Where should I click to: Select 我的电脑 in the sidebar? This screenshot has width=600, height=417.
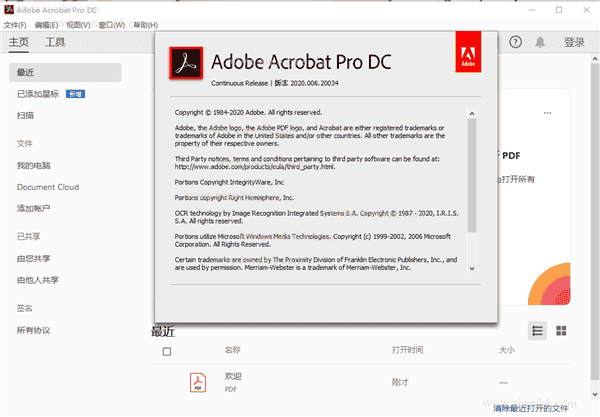pyautogui.click(x=33, y=164)
